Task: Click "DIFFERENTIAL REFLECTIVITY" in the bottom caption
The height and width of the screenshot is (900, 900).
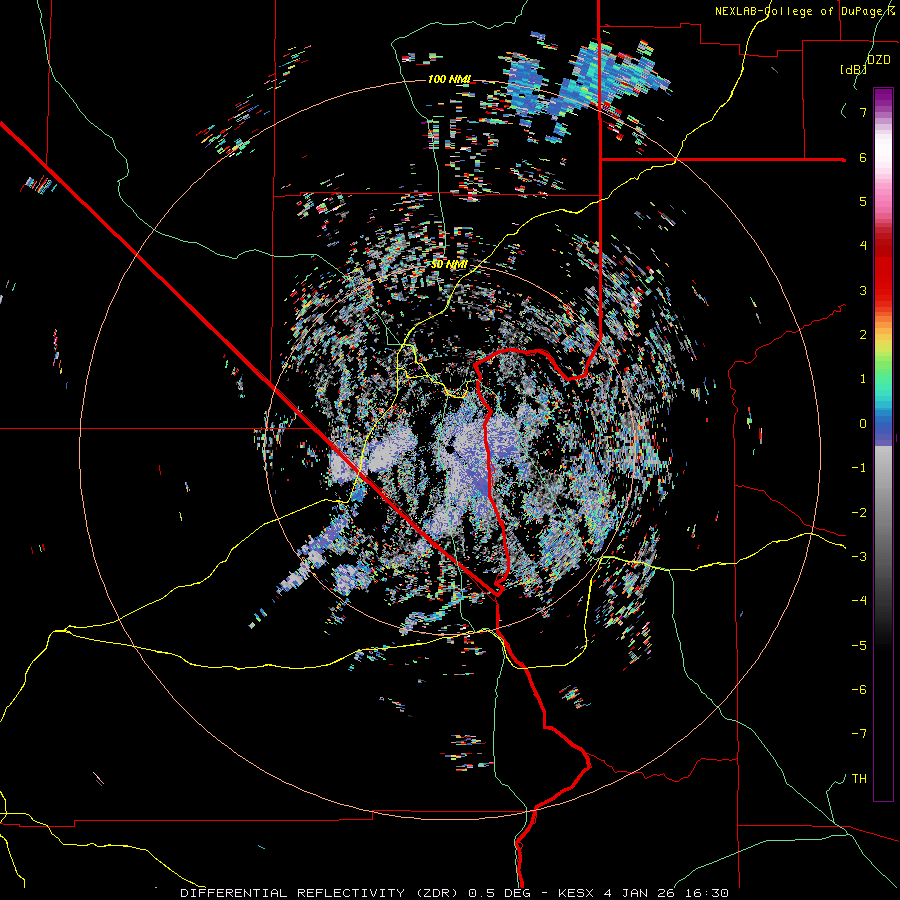Action: pyautogui.click(x=292, y=893)
